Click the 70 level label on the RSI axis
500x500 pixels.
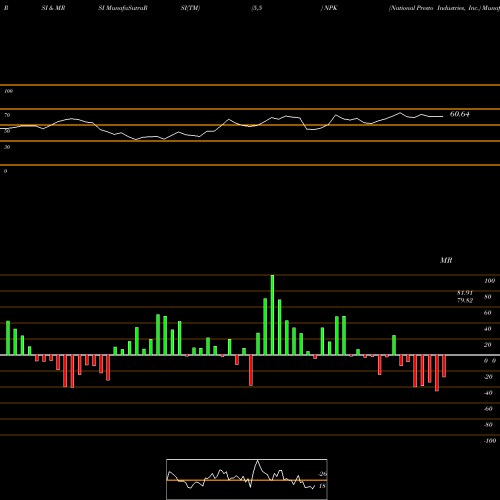click(7, 115)
